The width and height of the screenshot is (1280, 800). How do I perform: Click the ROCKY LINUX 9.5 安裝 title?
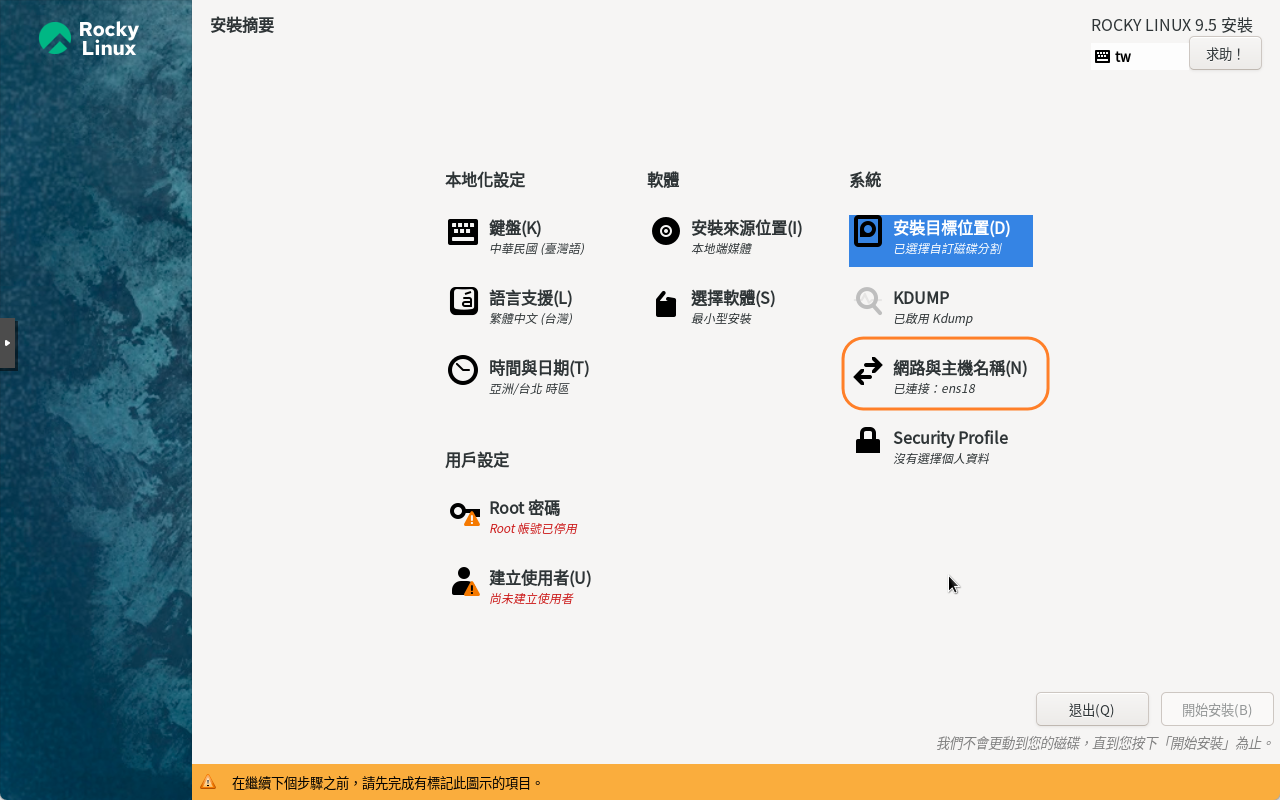[x=1172, y=25]
